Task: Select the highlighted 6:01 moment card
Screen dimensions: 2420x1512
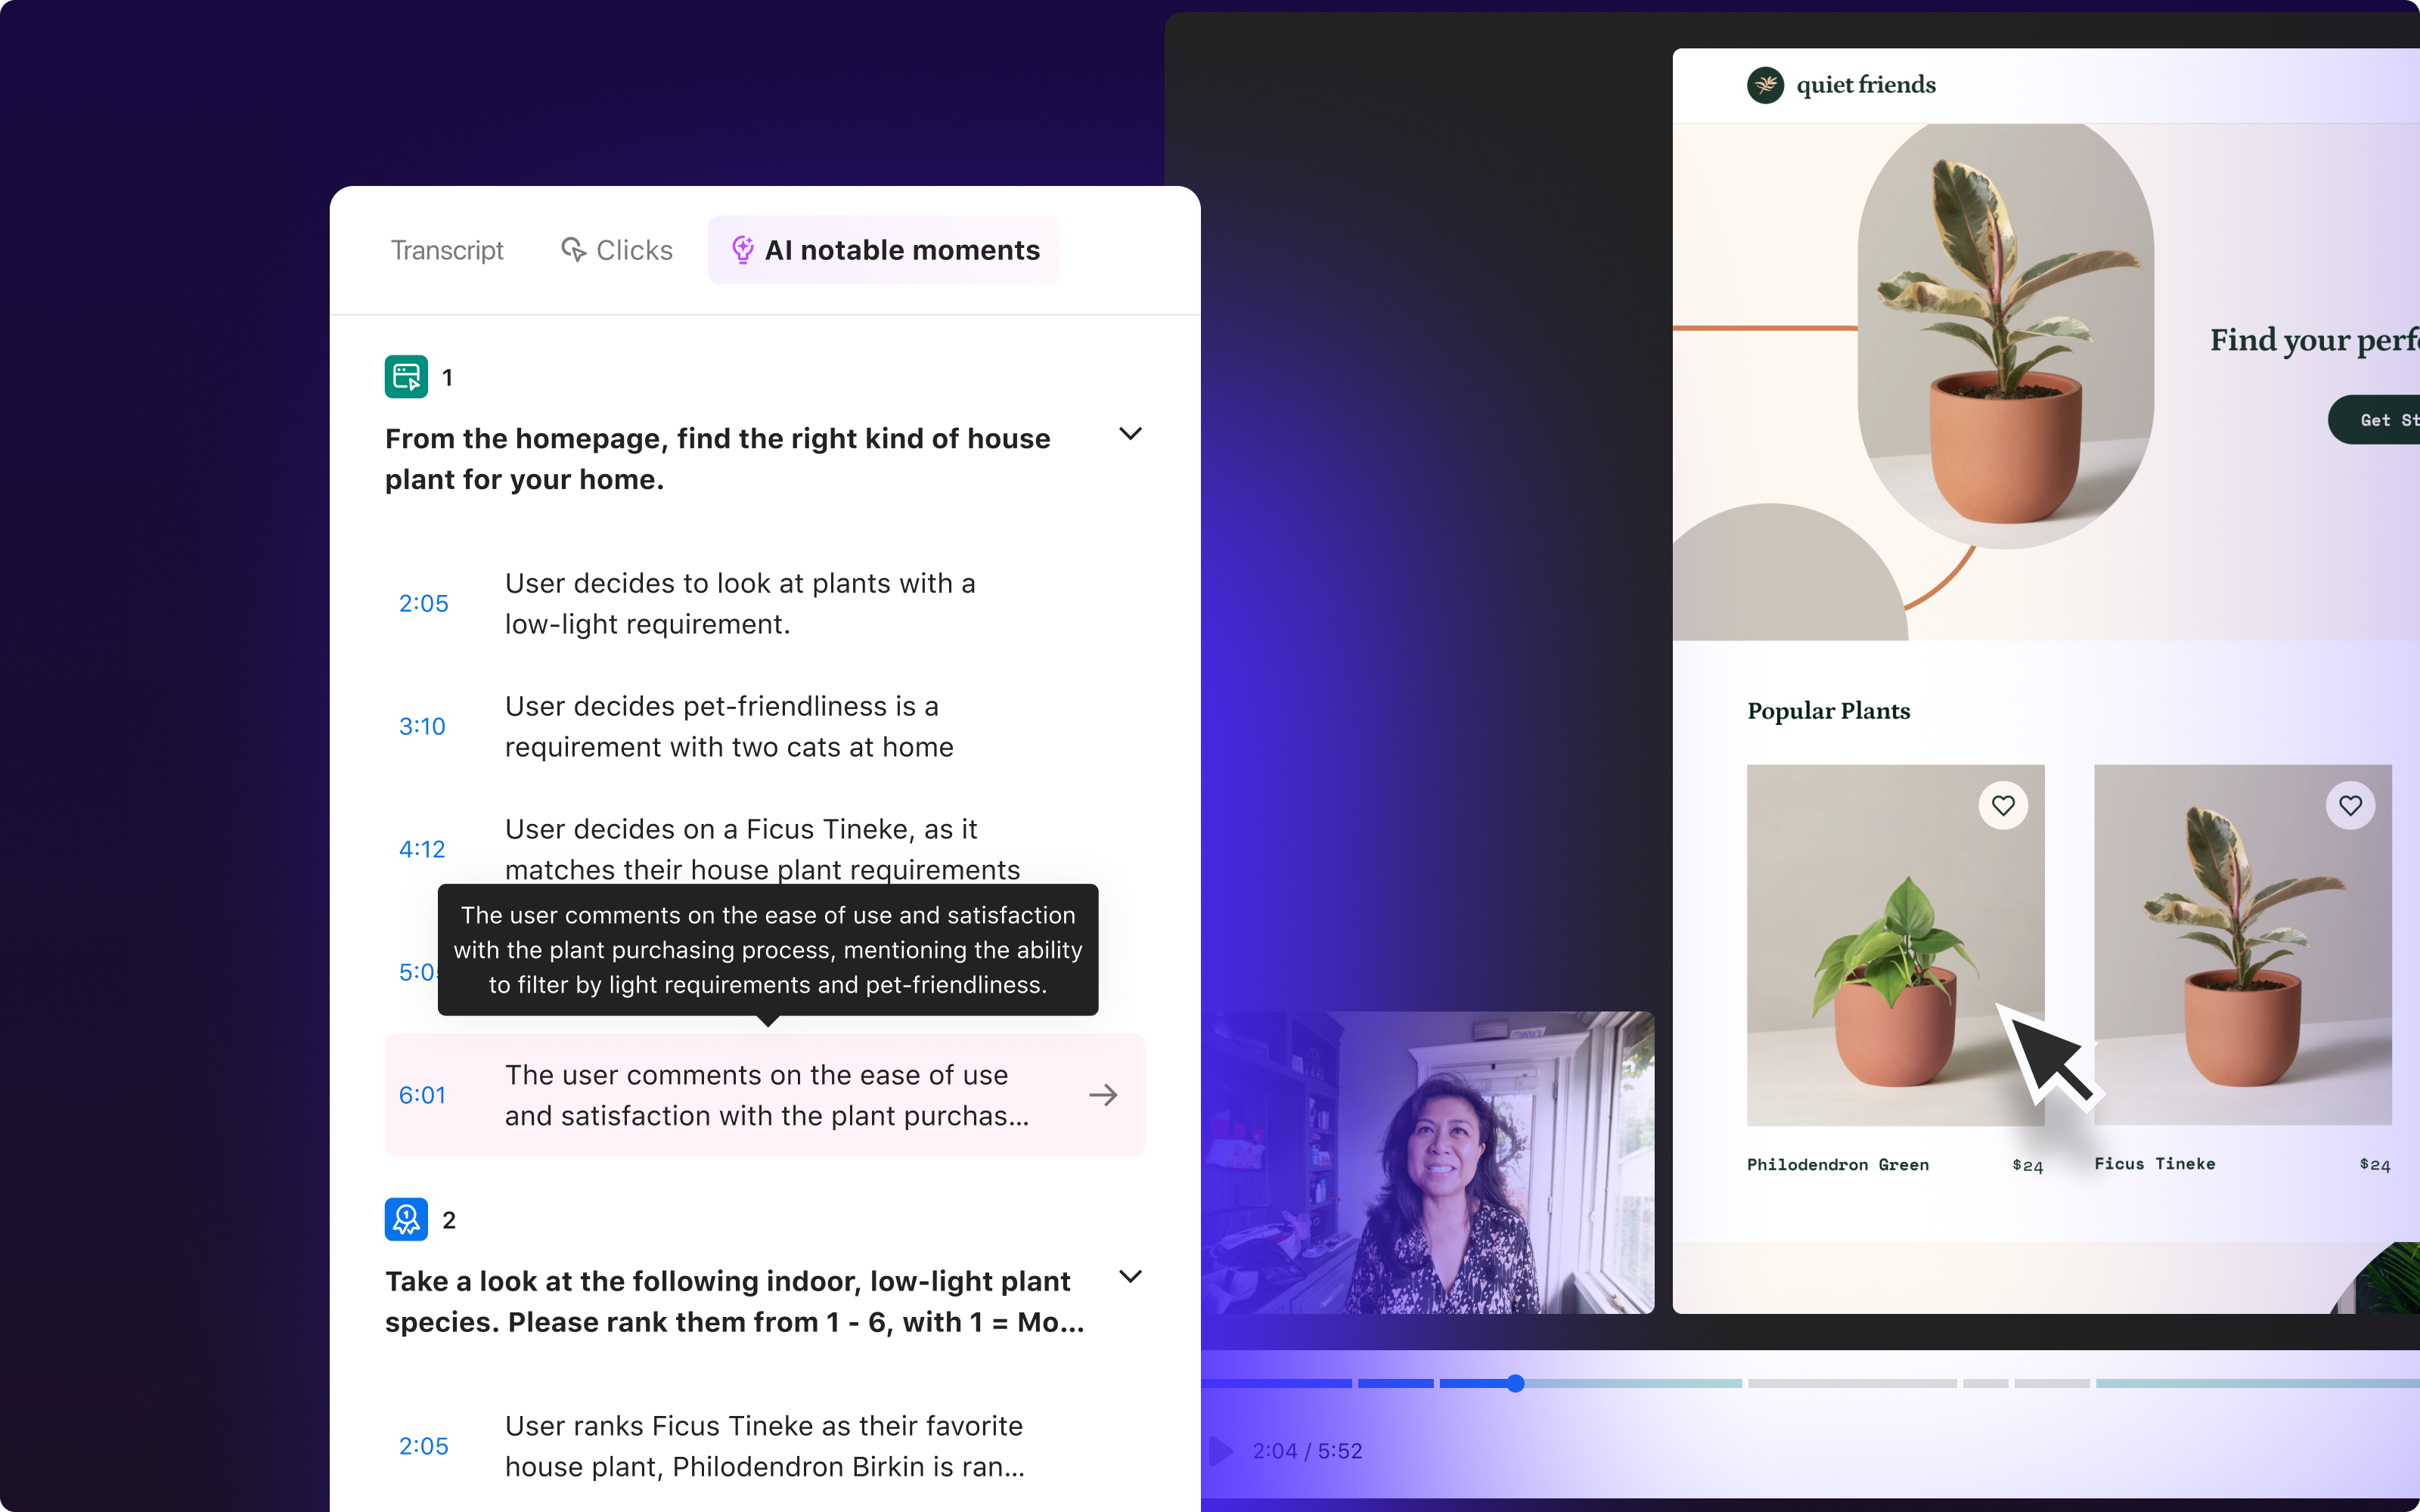Action: pos(765,1095)
